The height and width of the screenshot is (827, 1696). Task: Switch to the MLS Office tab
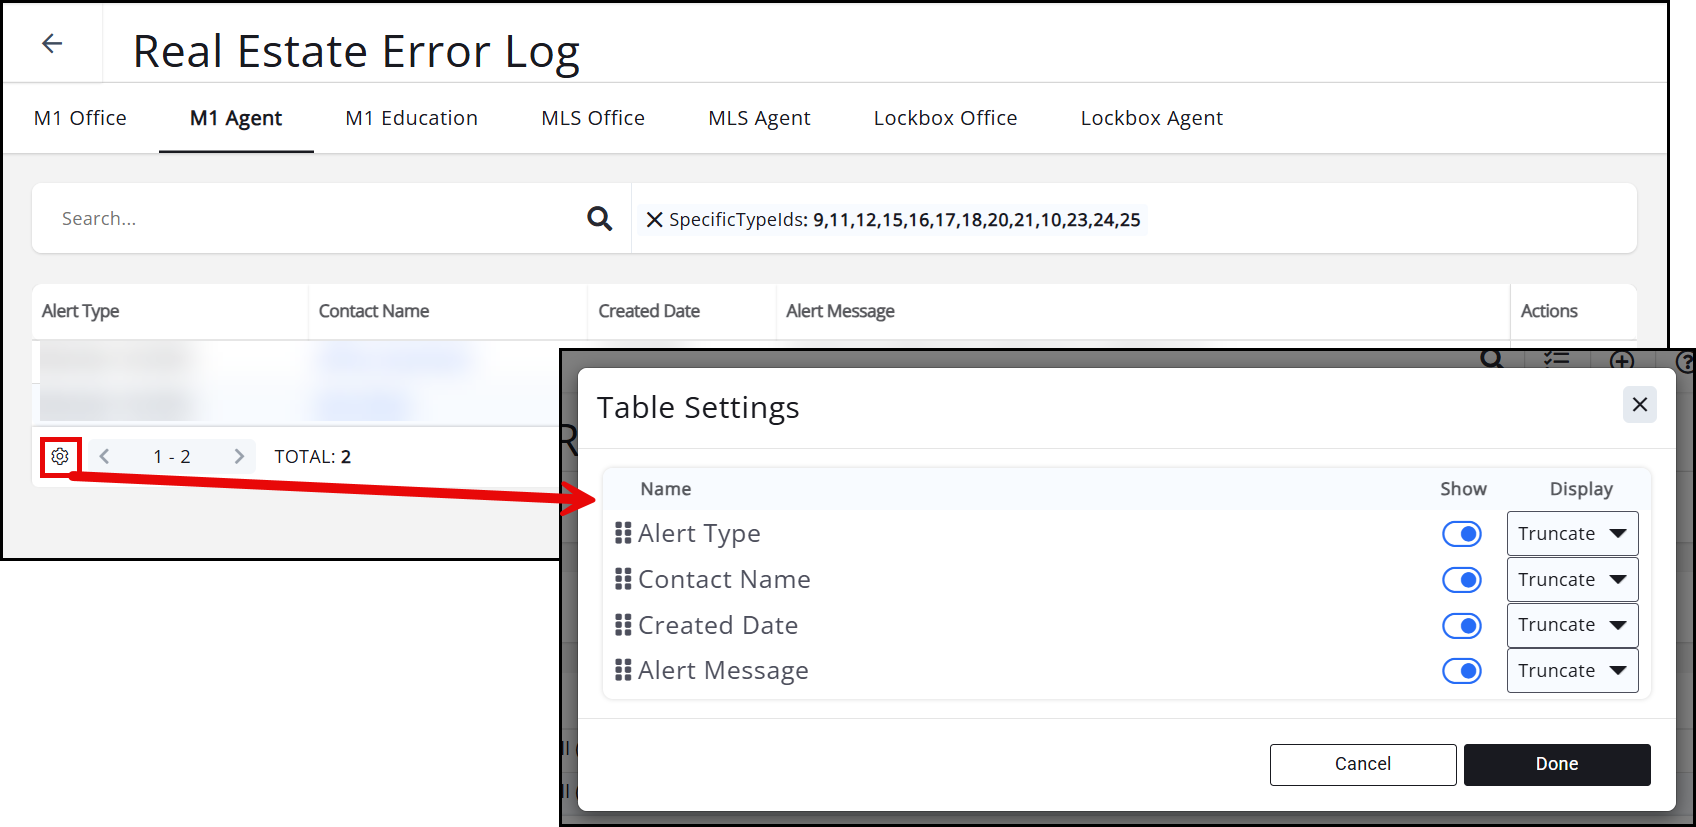pos(593,118)
